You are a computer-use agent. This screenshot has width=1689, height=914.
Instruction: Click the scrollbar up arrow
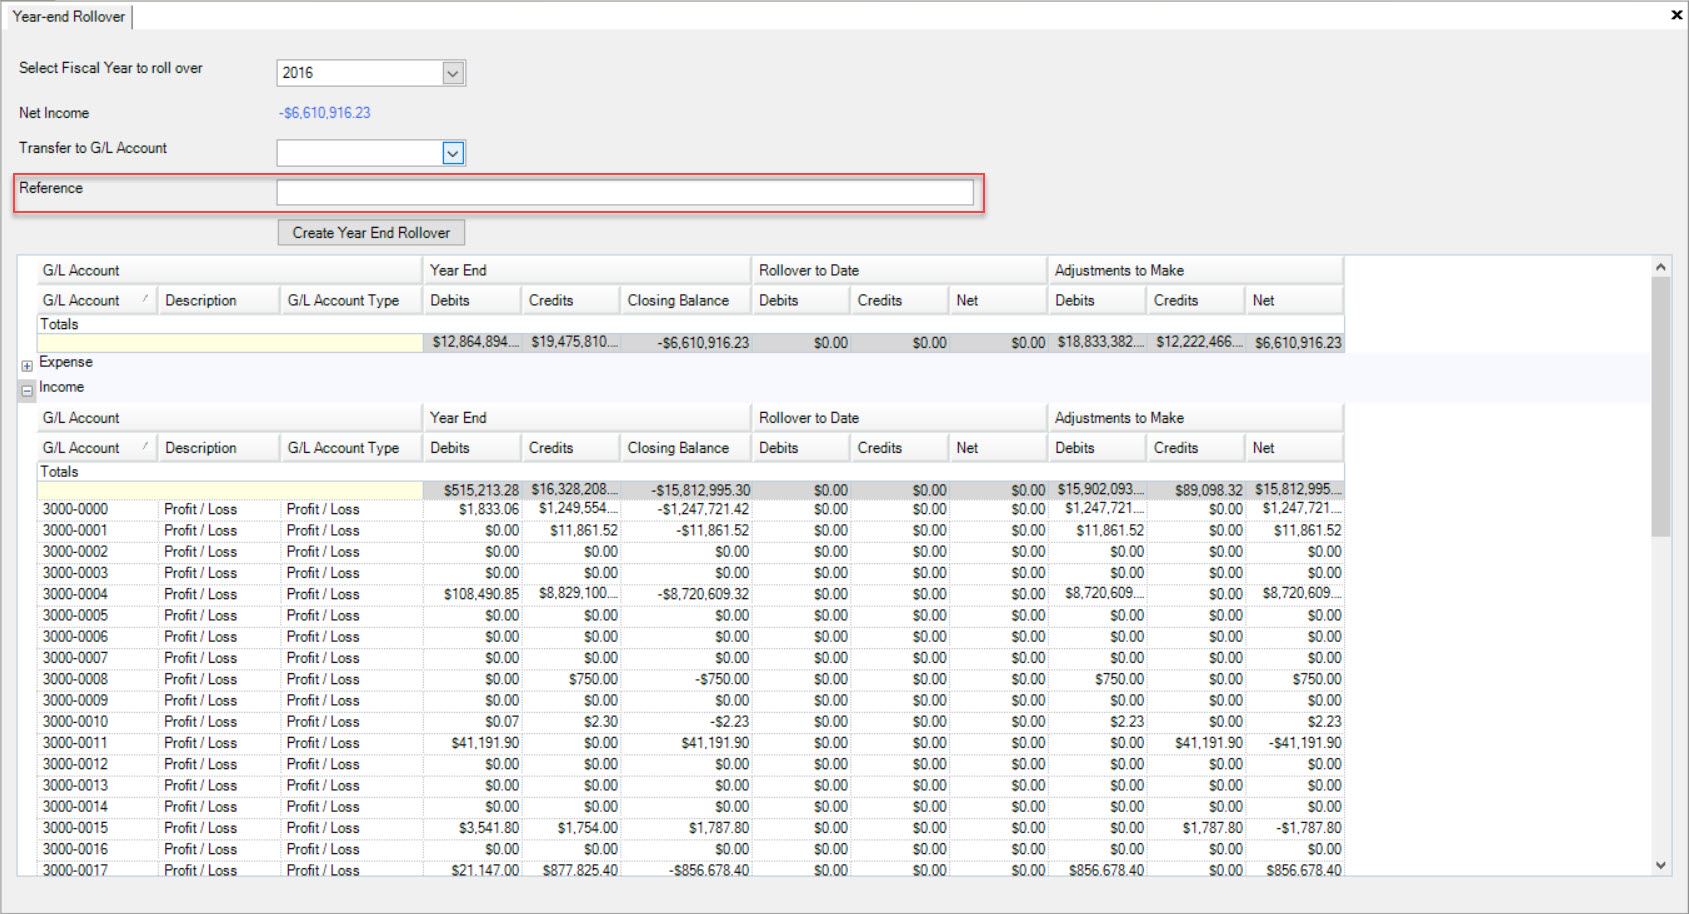click(x=1660, y=267)
